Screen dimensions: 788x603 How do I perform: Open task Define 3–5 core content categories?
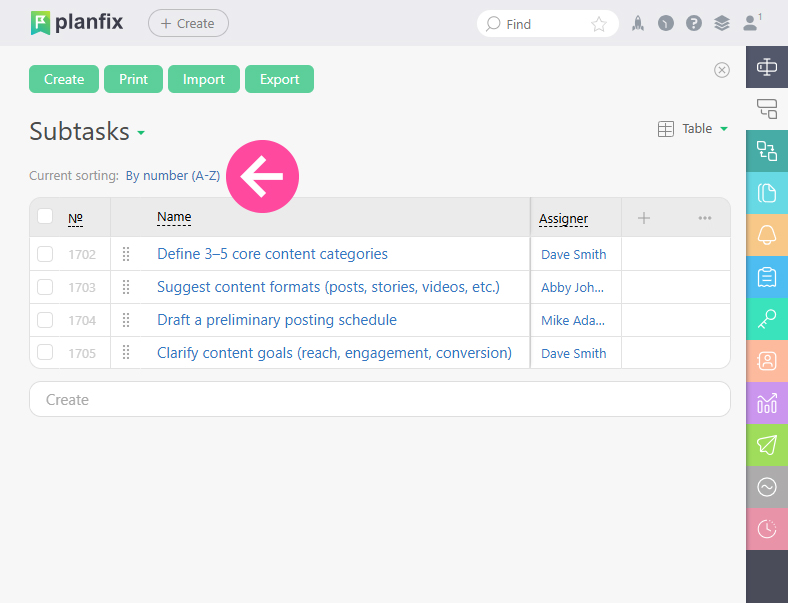pyautogui.click(x=272, y=254)
